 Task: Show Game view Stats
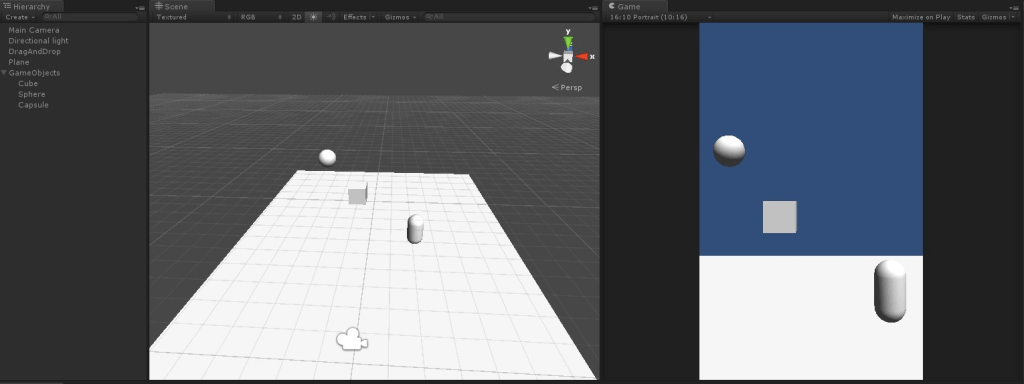point(966,17)
